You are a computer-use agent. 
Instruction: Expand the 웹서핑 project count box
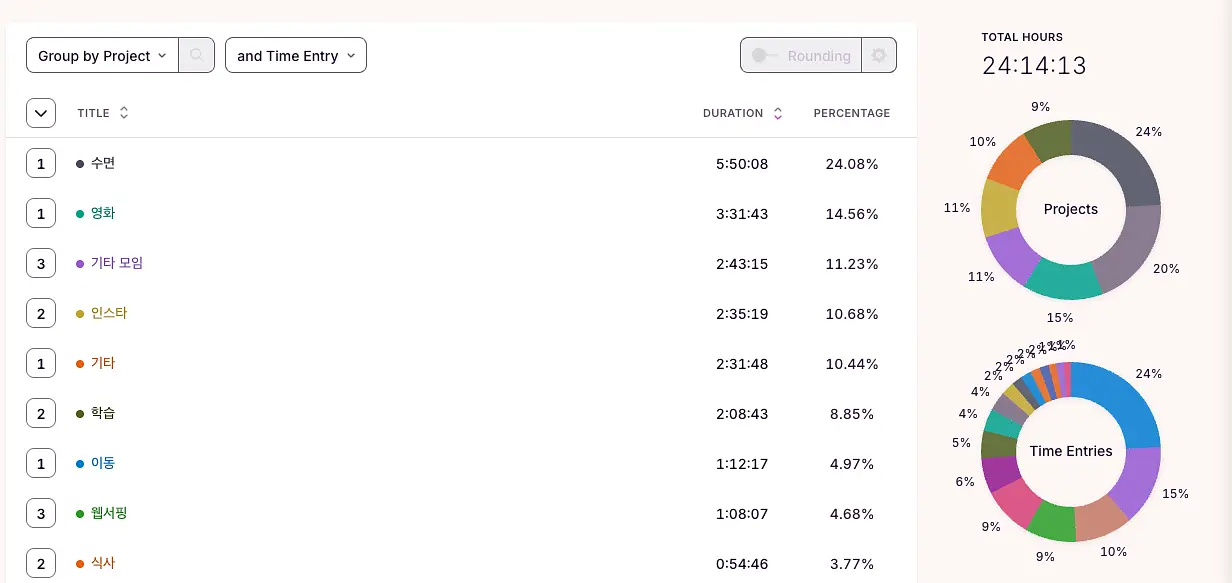pyautogui.click(x=41, y=513)
